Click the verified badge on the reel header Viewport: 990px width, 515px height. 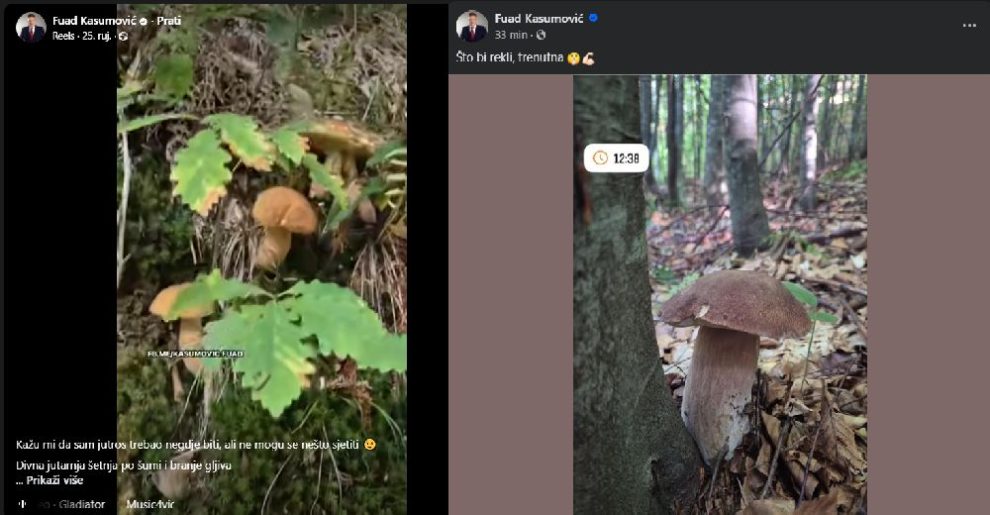[x=143, y=20]
